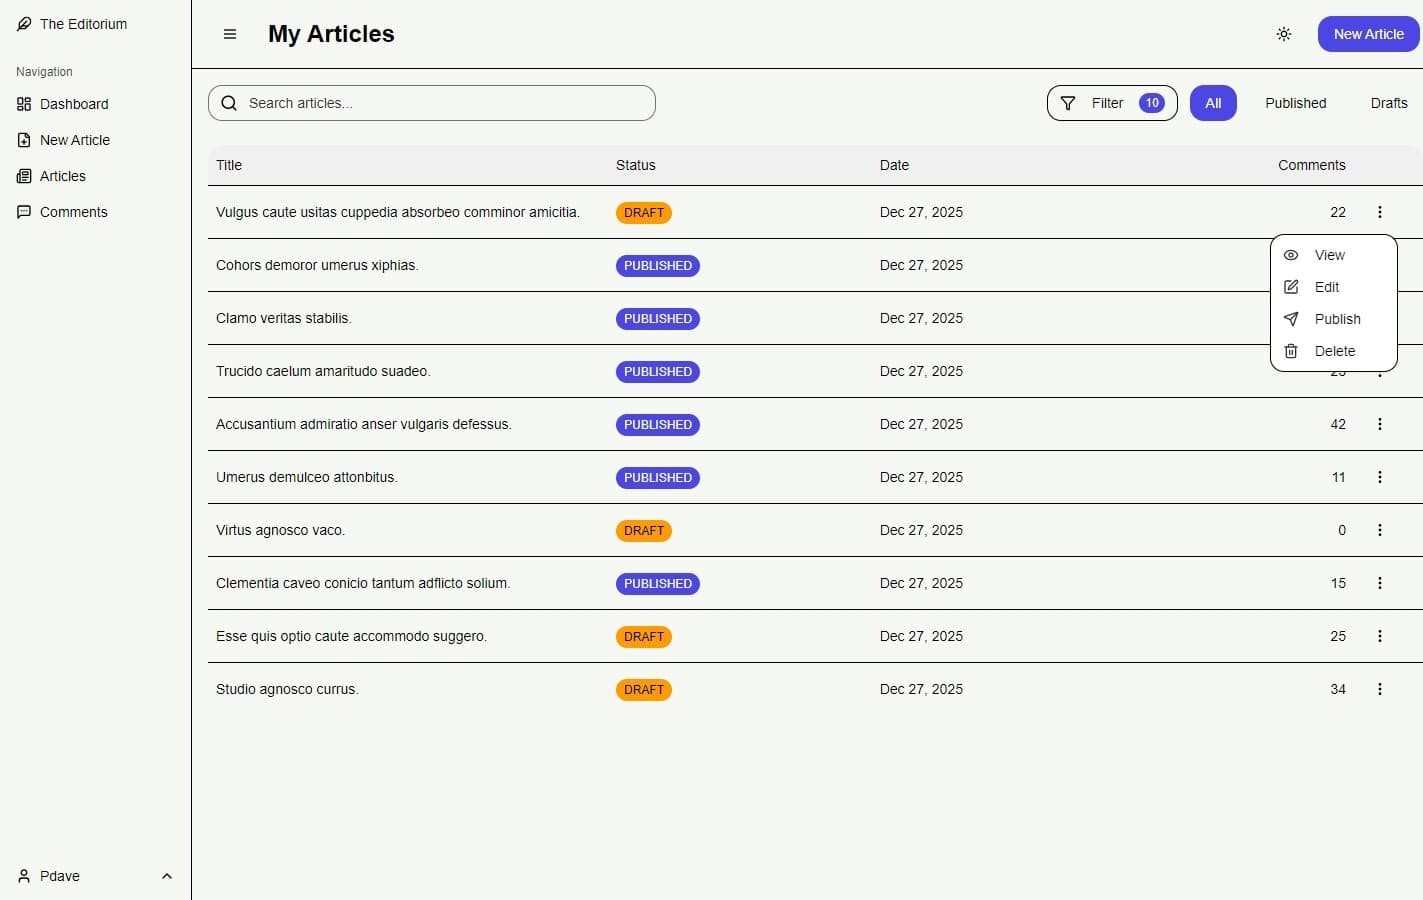Screen dimensions: 1423x900
Task: Click Edit in the actions menu
Action: tap(1326, 287)
